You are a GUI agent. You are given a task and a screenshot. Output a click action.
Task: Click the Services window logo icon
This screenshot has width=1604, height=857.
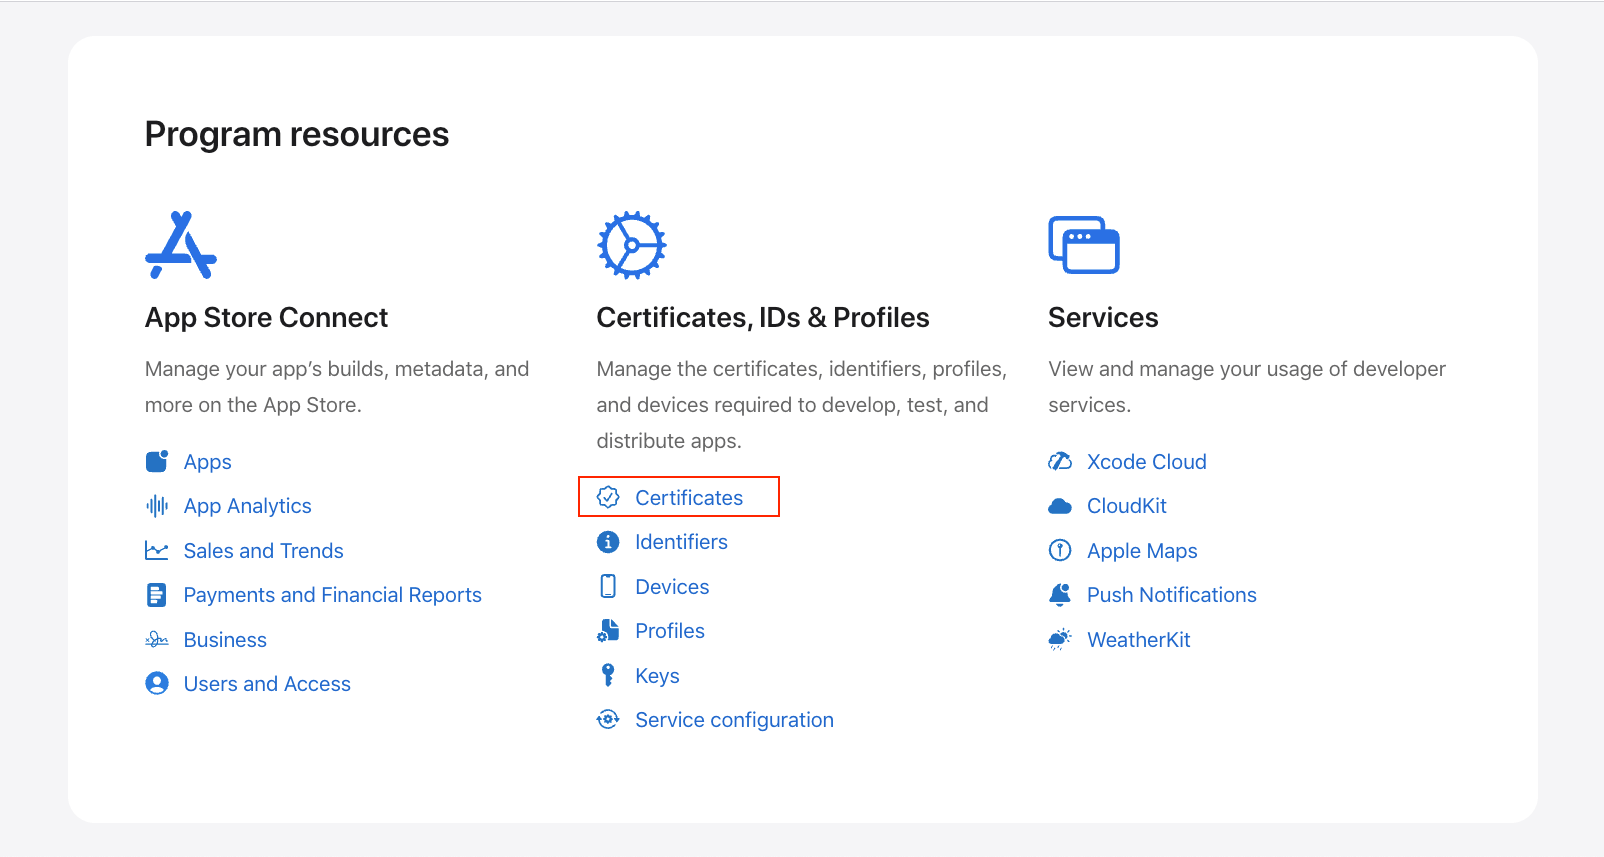(x=1084, y=245)
